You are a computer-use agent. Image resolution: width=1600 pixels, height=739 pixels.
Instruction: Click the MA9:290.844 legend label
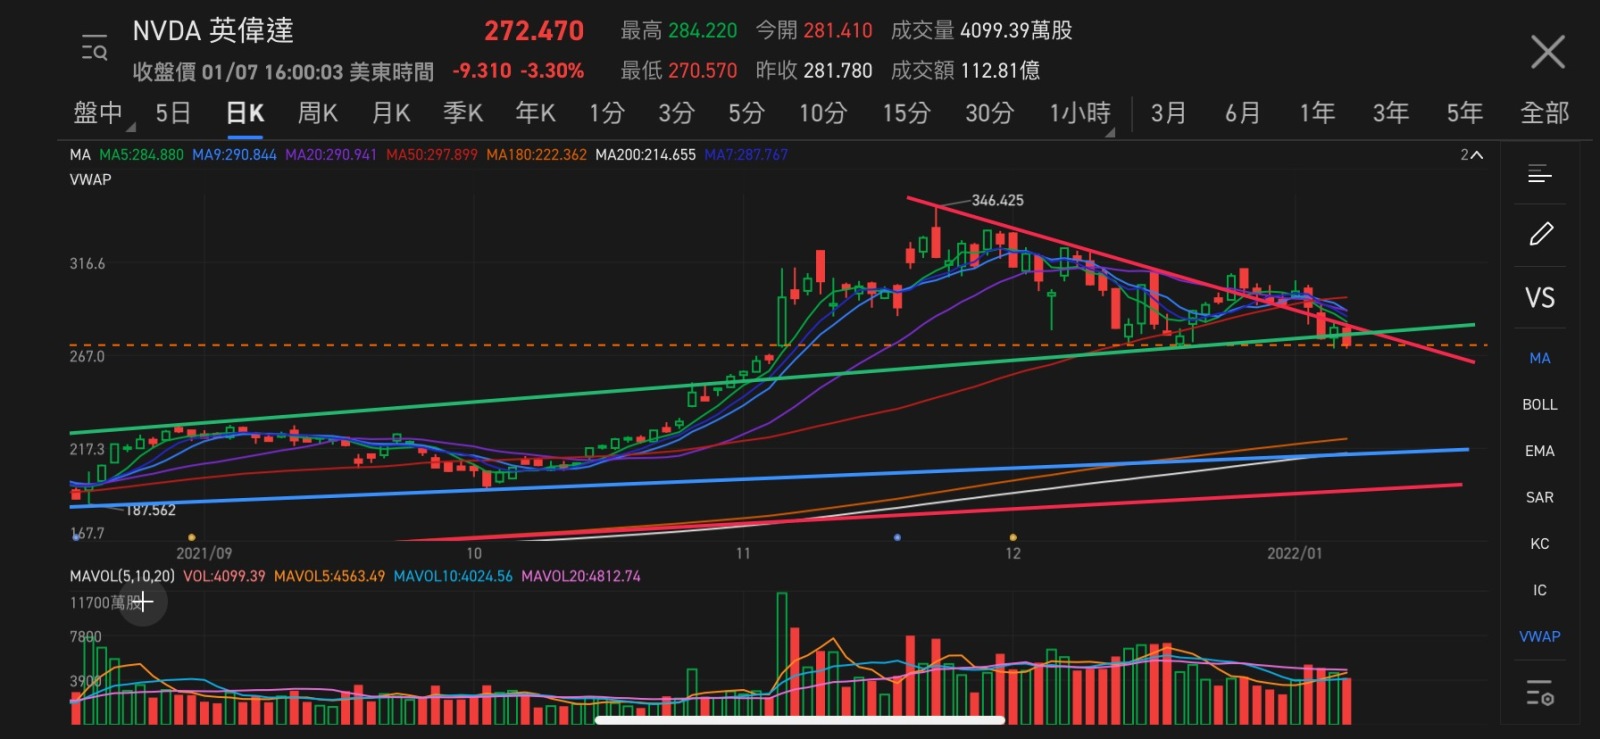234,155
